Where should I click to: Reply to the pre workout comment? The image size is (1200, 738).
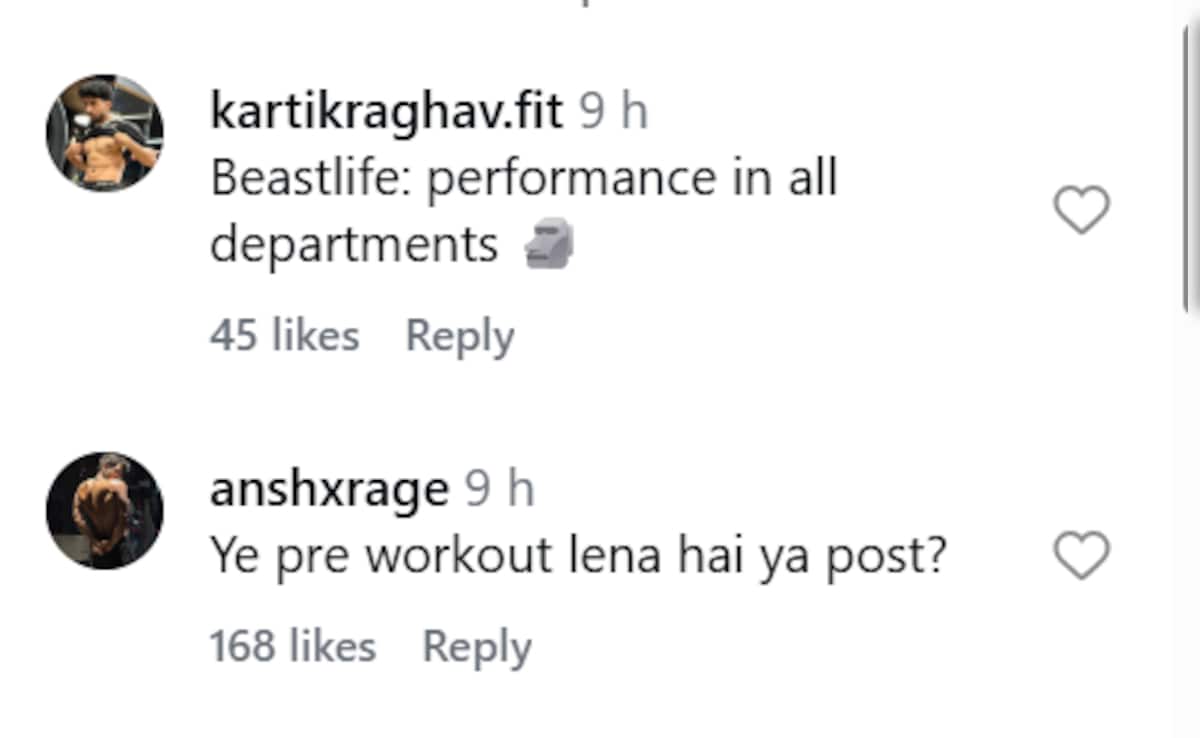pyautogui.click(x=476, y=646)
